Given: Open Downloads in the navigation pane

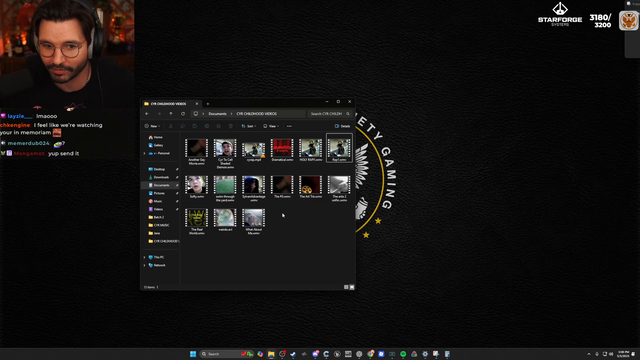Looking at the screenshot, I should coord(161,177).
